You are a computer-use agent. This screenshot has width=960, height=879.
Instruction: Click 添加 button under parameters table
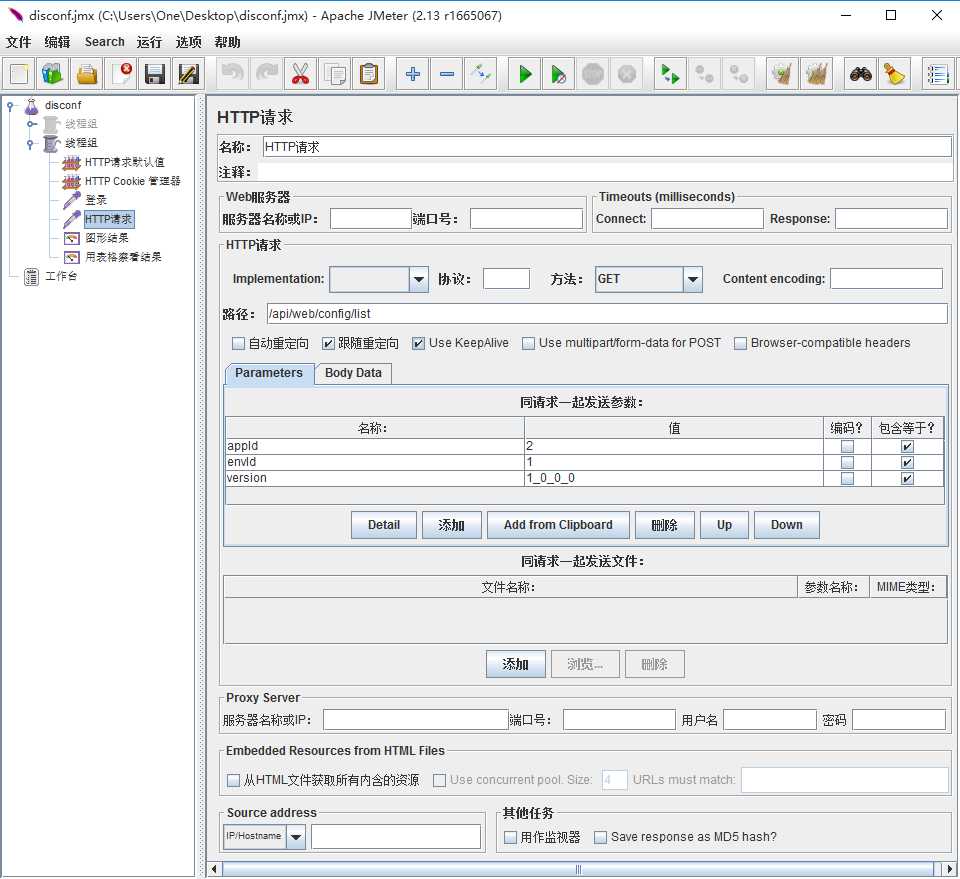click(x=452, y=525)
